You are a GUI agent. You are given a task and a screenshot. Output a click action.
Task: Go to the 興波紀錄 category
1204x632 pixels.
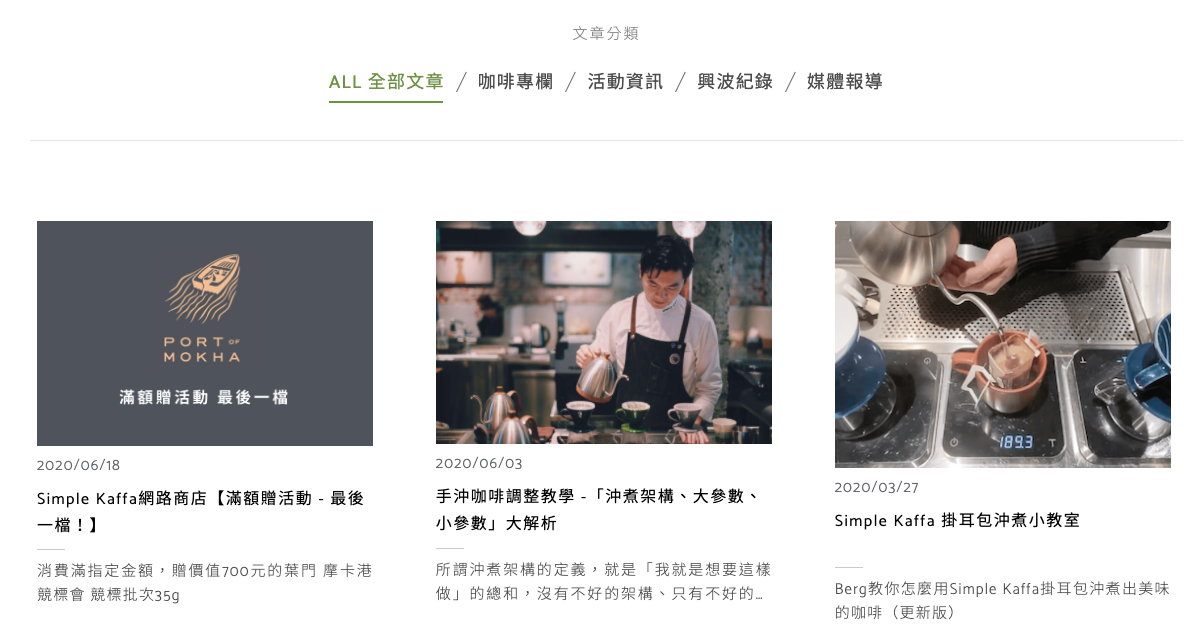point(735,82)
